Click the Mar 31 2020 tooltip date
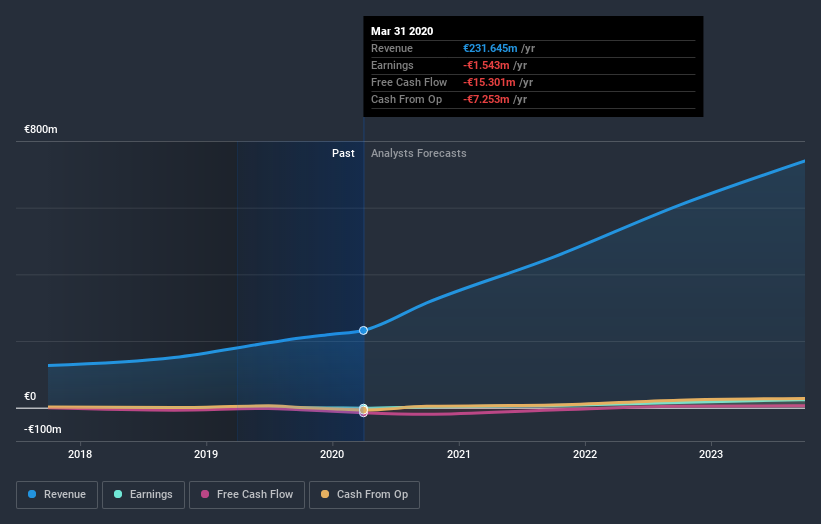Viewport: 821px width, 524px height. pyautogui.click(x=402, y=31)
